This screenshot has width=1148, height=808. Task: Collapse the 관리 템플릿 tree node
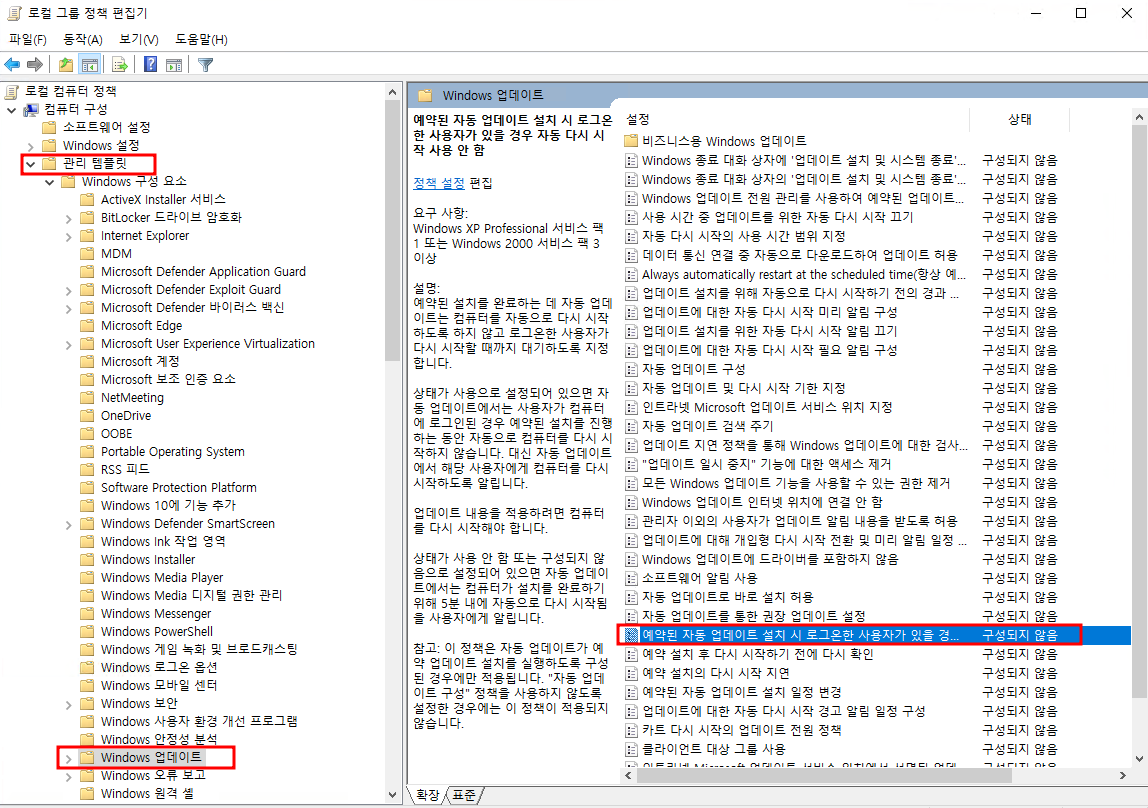30,163
